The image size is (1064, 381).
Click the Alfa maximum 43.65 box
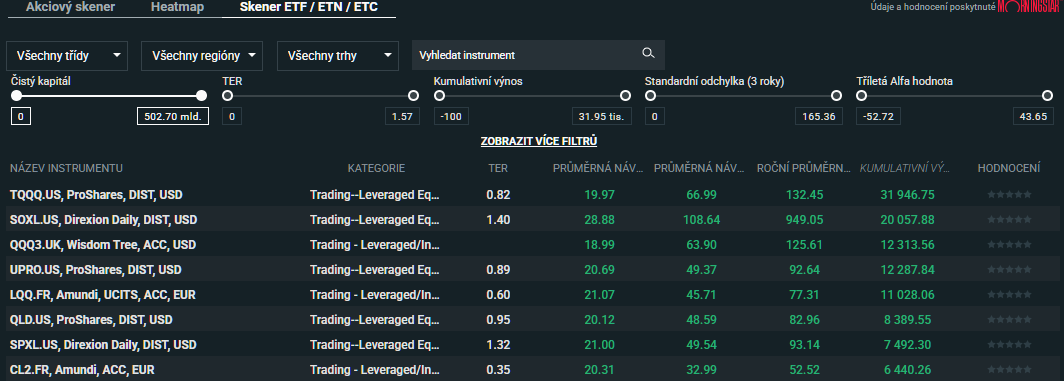pos(1033,116)
